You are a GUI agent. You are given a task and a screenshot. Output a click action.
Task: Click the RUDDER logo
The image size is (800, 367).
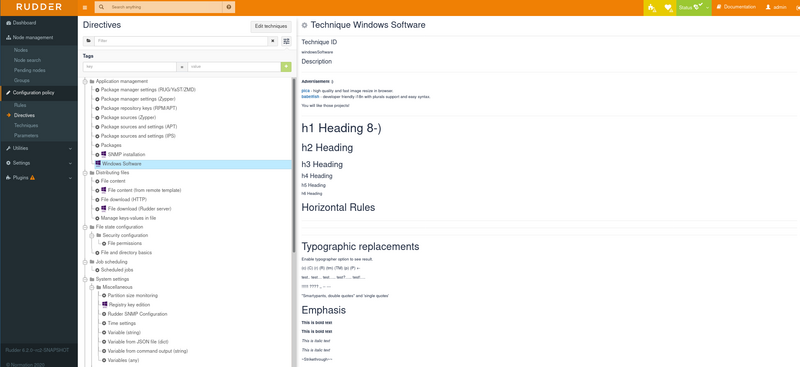pyautogui.click(x=39, y=7)
